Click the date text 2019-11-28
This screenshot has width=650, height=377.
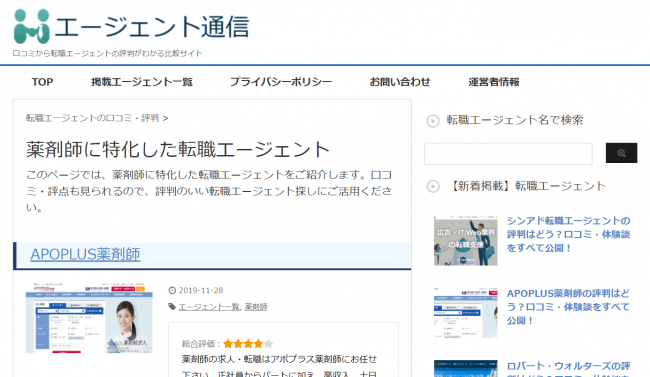(x=201, y=290)
